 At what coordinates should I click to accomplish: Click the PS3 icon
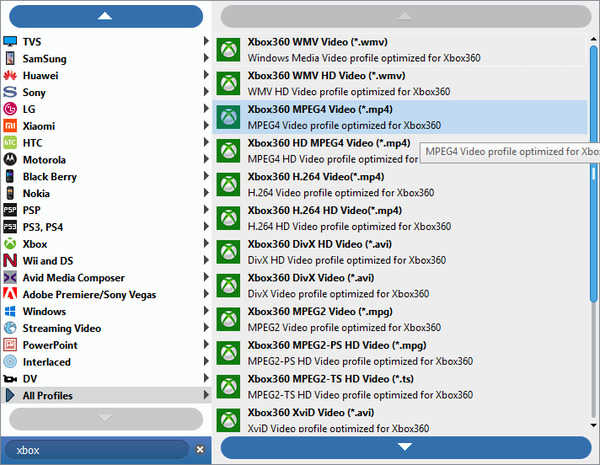10,227
